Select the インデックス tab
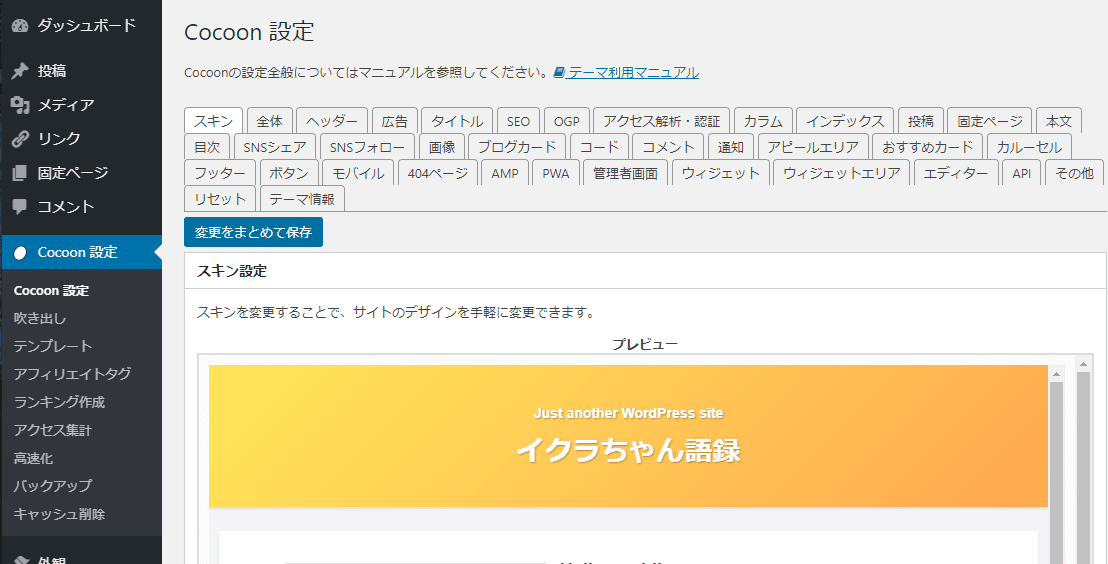This screenshot has width=1108, height=564. pos(845,121)
